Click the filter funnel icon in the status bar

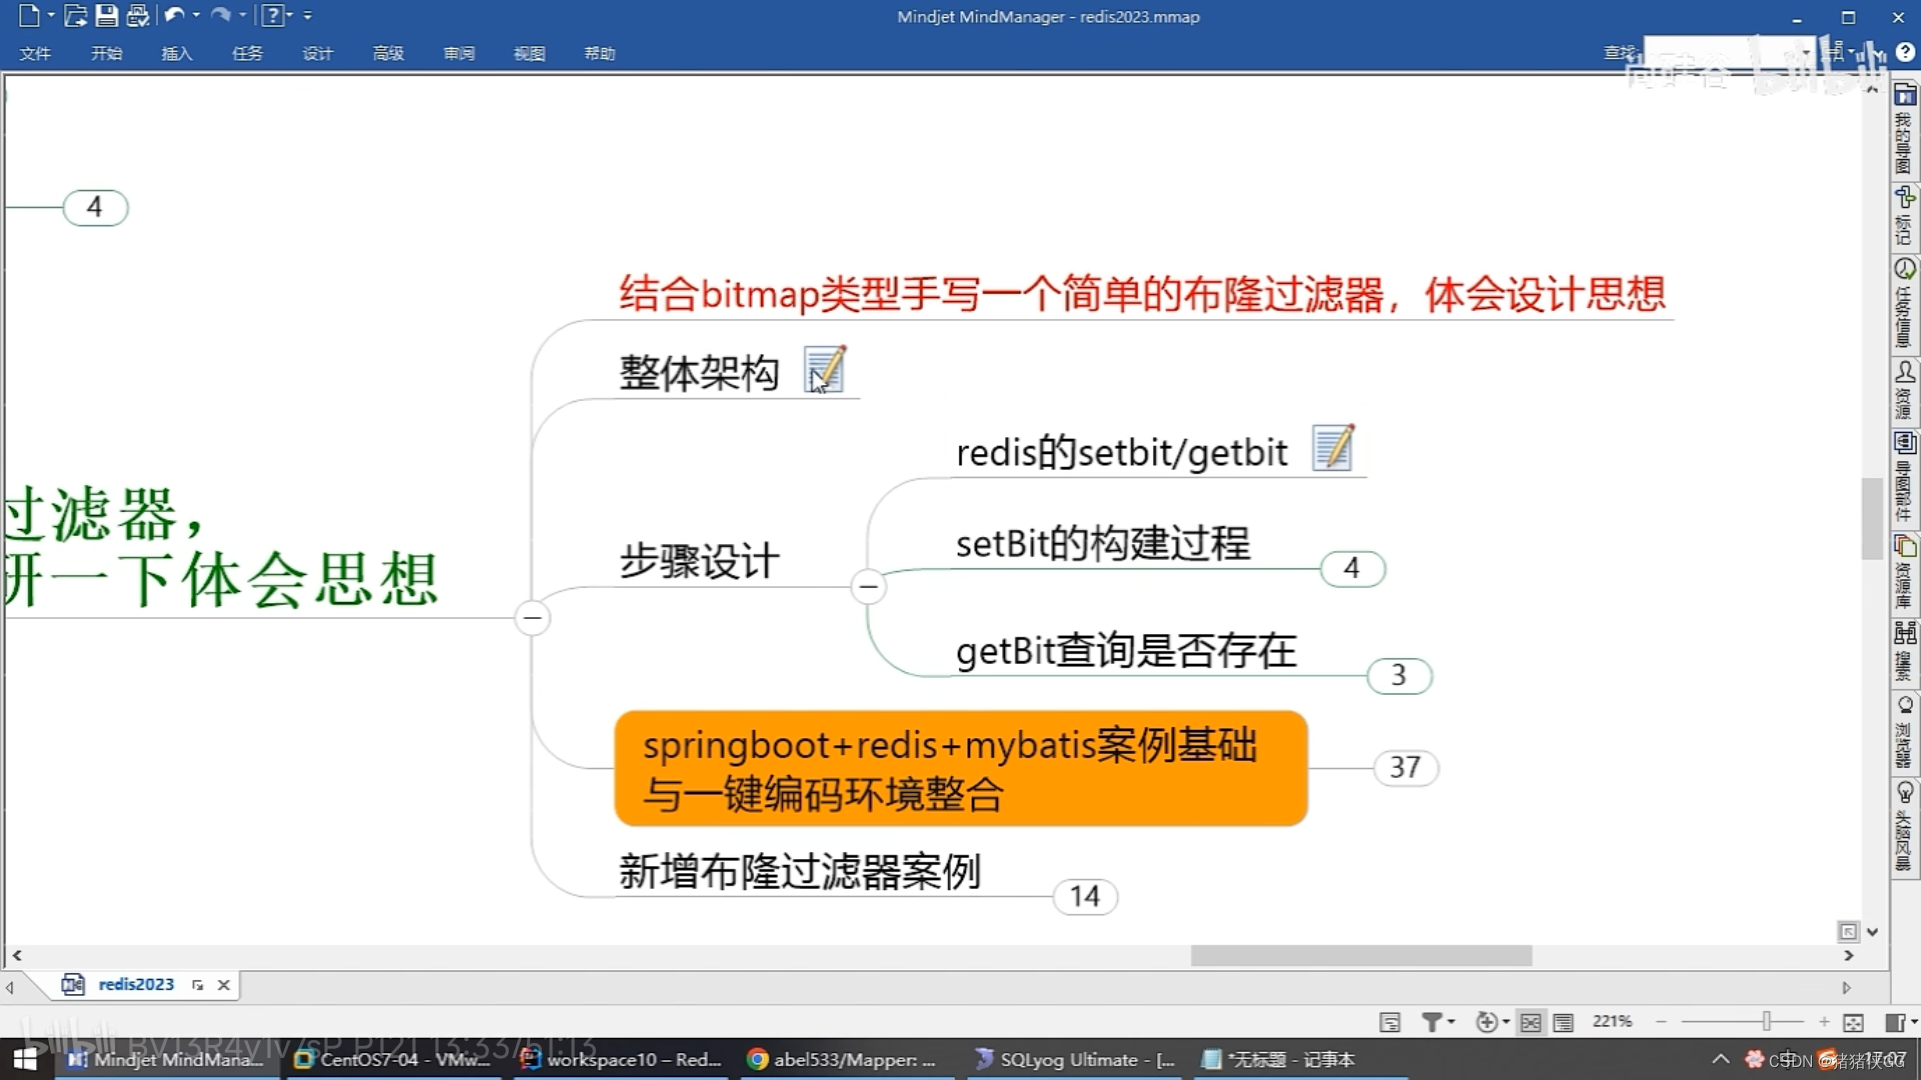tap(1432, 1021)
